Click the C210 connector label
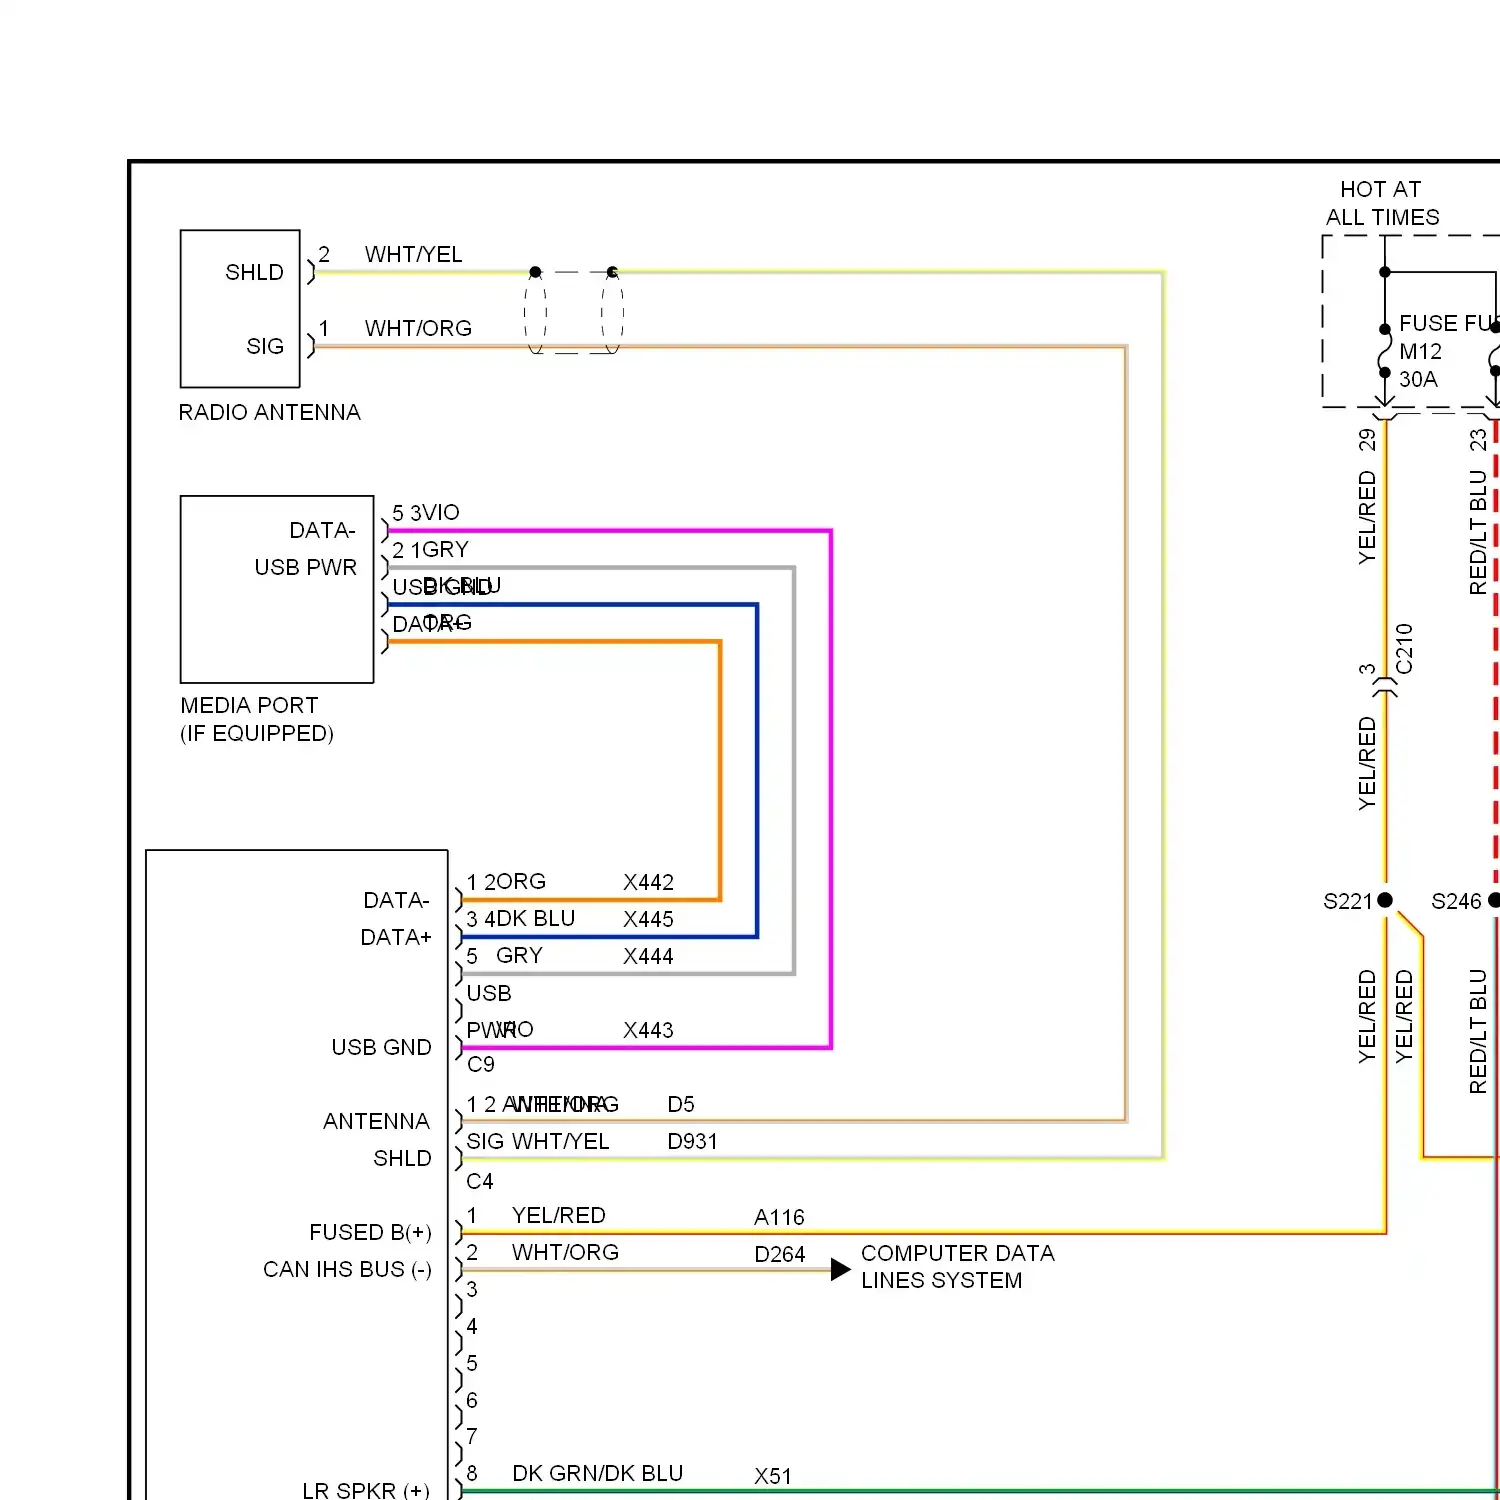 [x=1404, y=649]
